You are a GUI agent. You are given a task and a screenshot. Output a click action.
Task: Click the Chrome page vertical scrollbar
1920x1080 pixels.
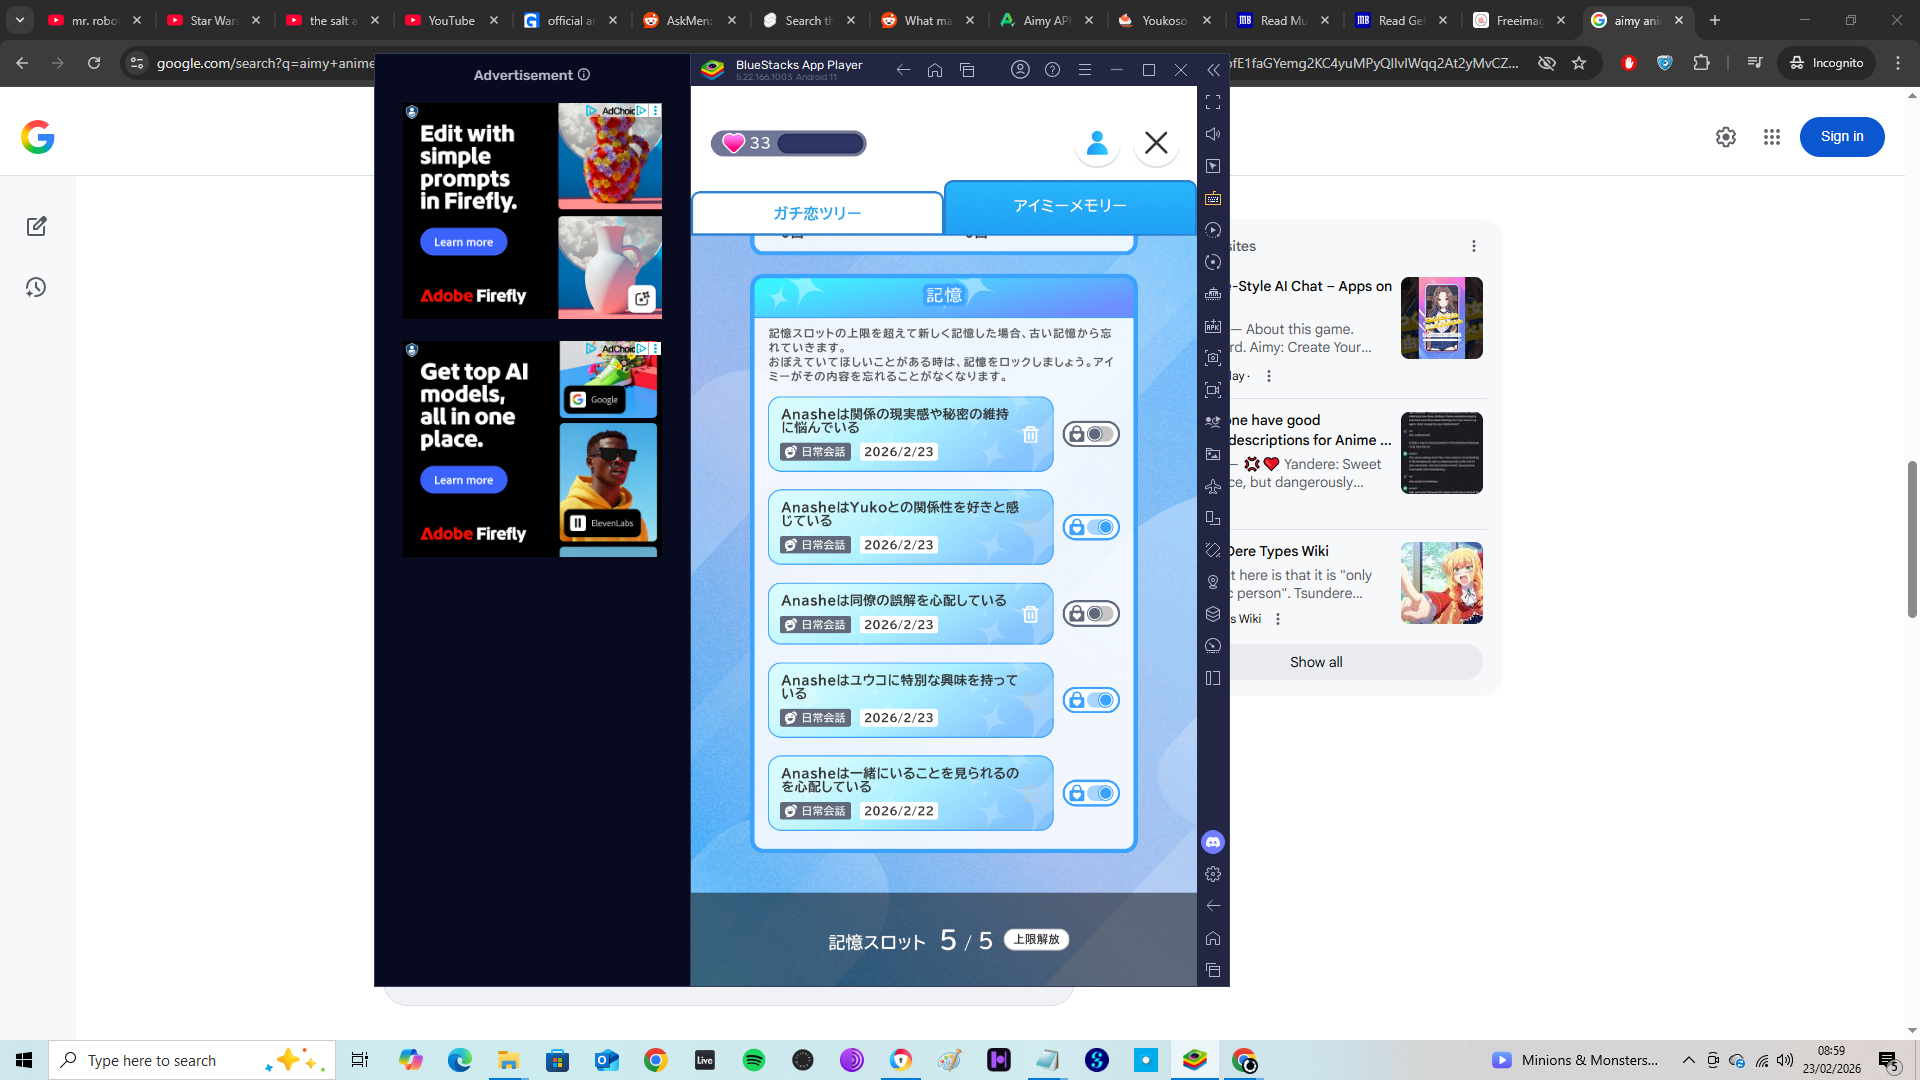(x=1912, y=540)
